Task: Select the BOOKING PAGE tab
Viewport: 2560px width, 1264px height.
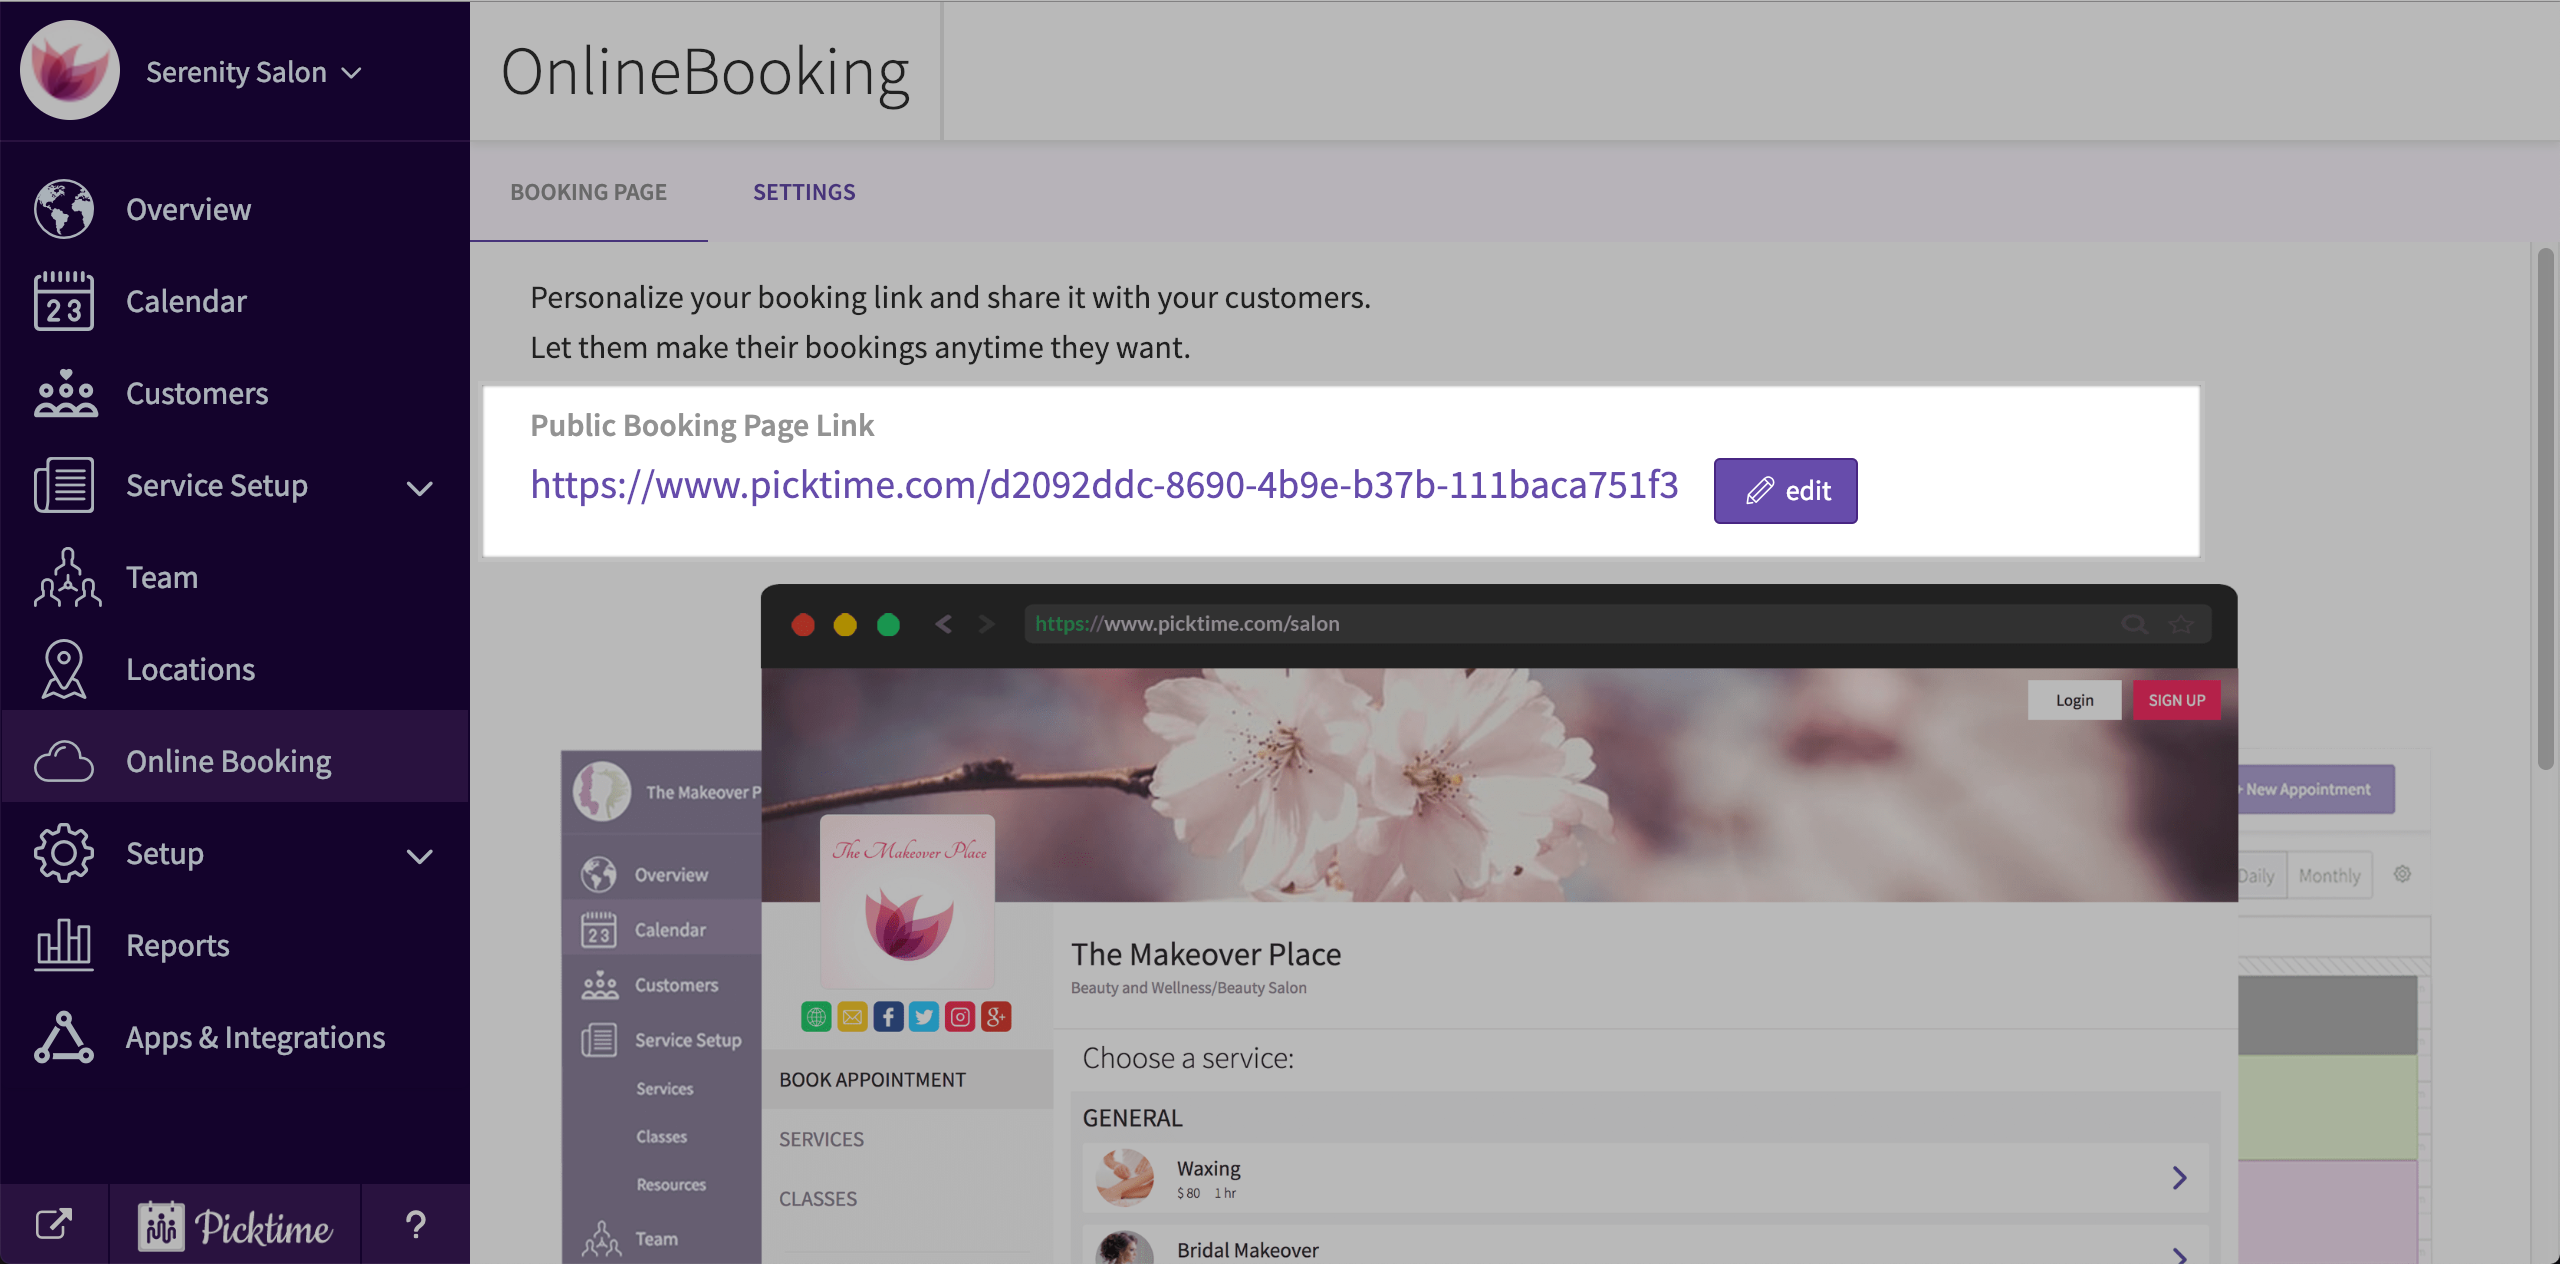Action: [588, 192]
